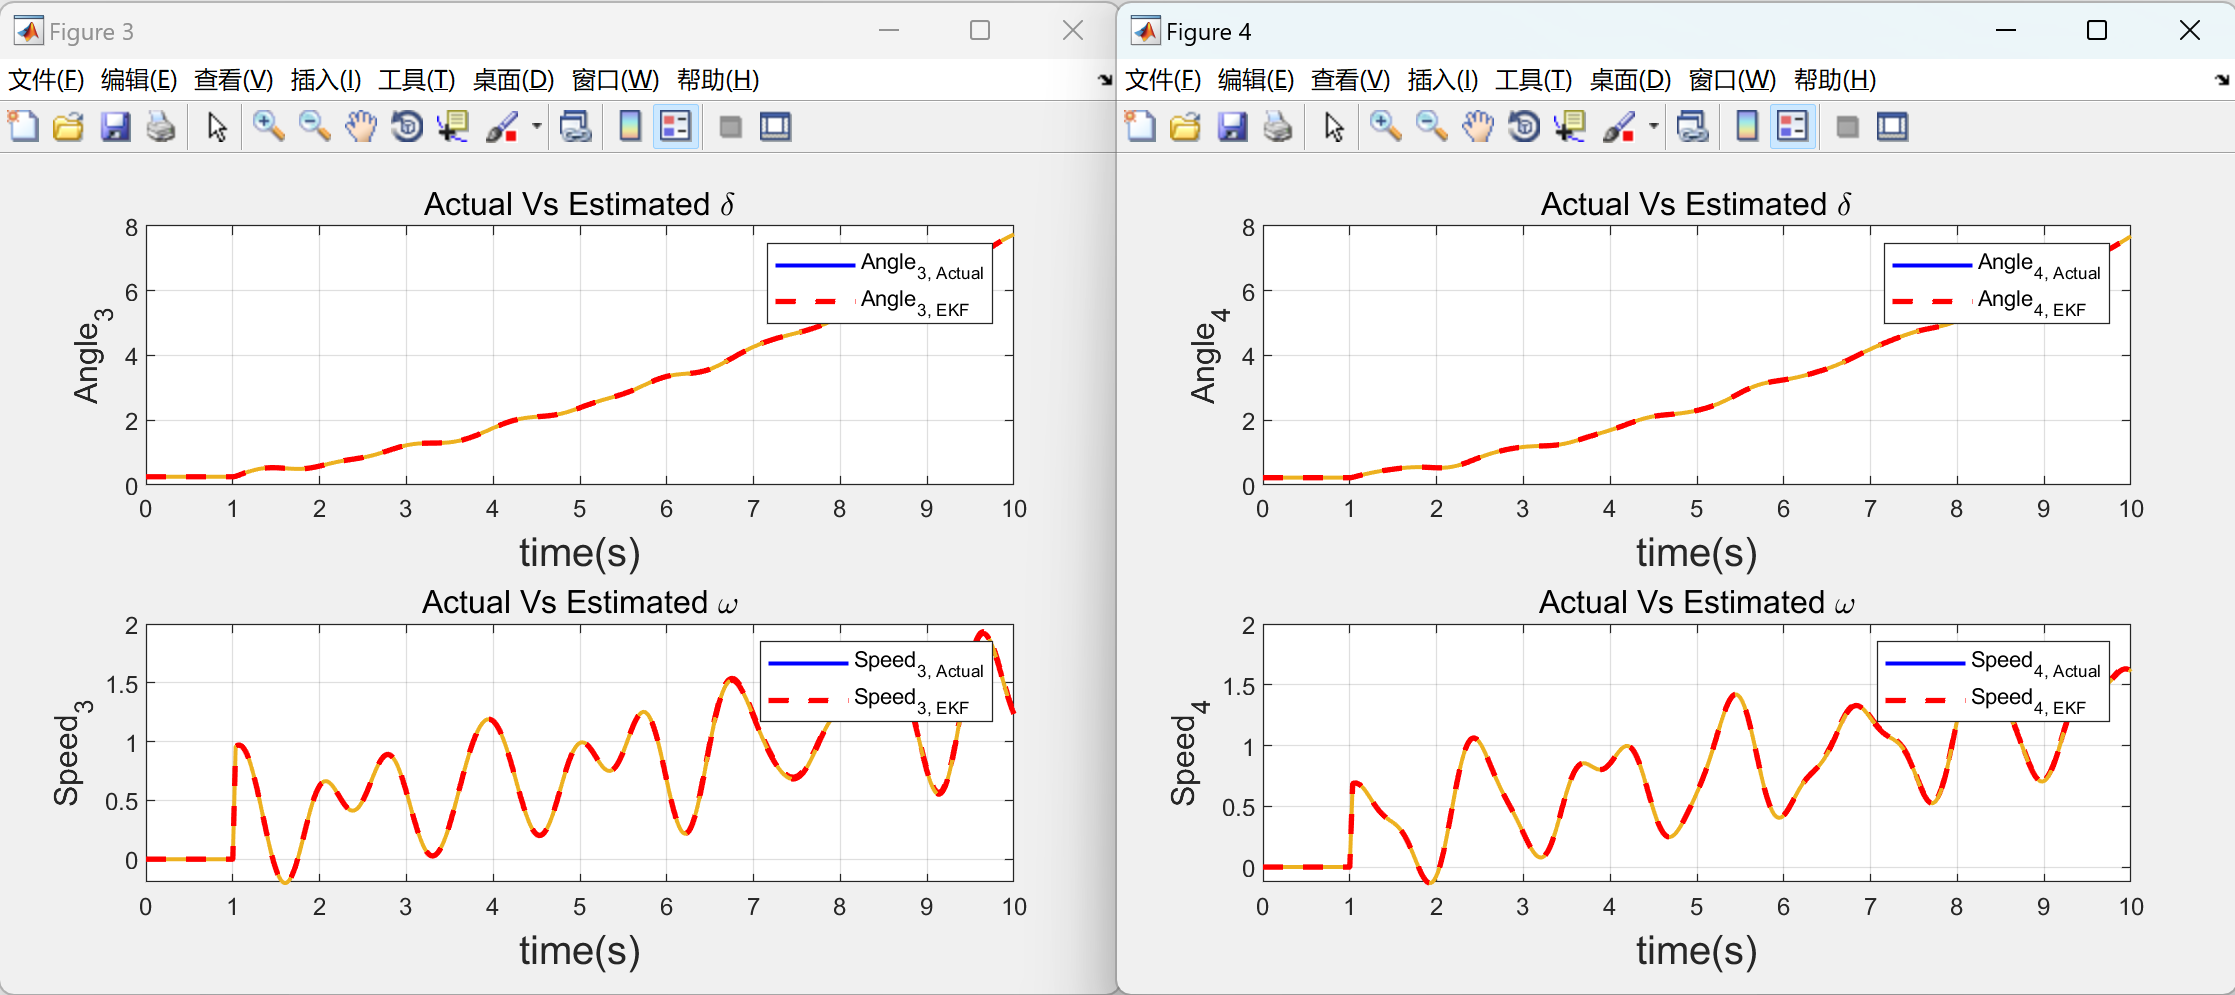Screen dimensions: 2235x995
Task: Open the 工具(T) menu in Figure 3
Action: pos(416,80)
